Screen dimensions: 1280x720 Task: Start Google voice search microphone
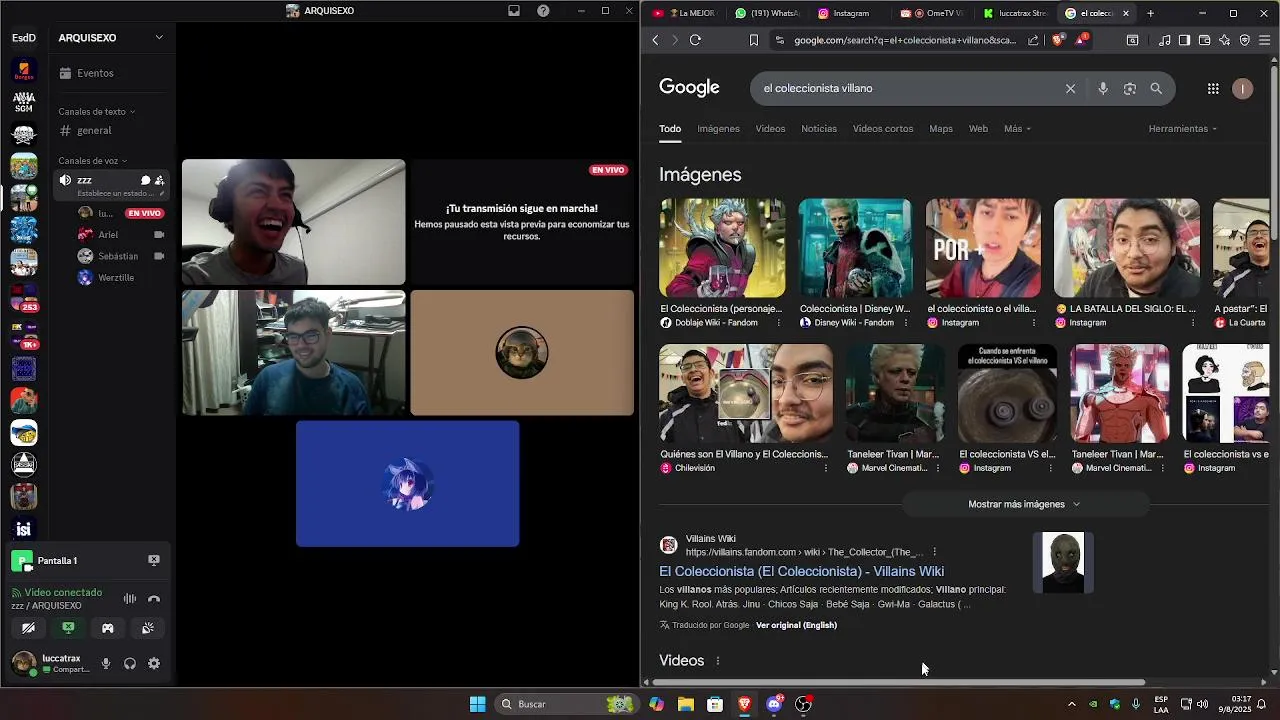click(1103, 88)
